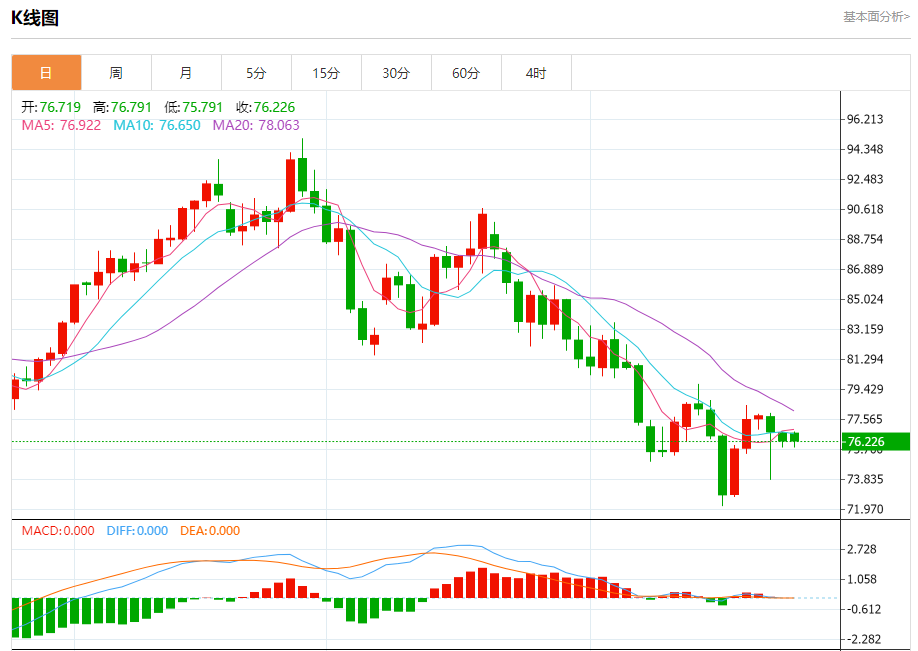Choose the 30分 interval tab

pos(396,73)
